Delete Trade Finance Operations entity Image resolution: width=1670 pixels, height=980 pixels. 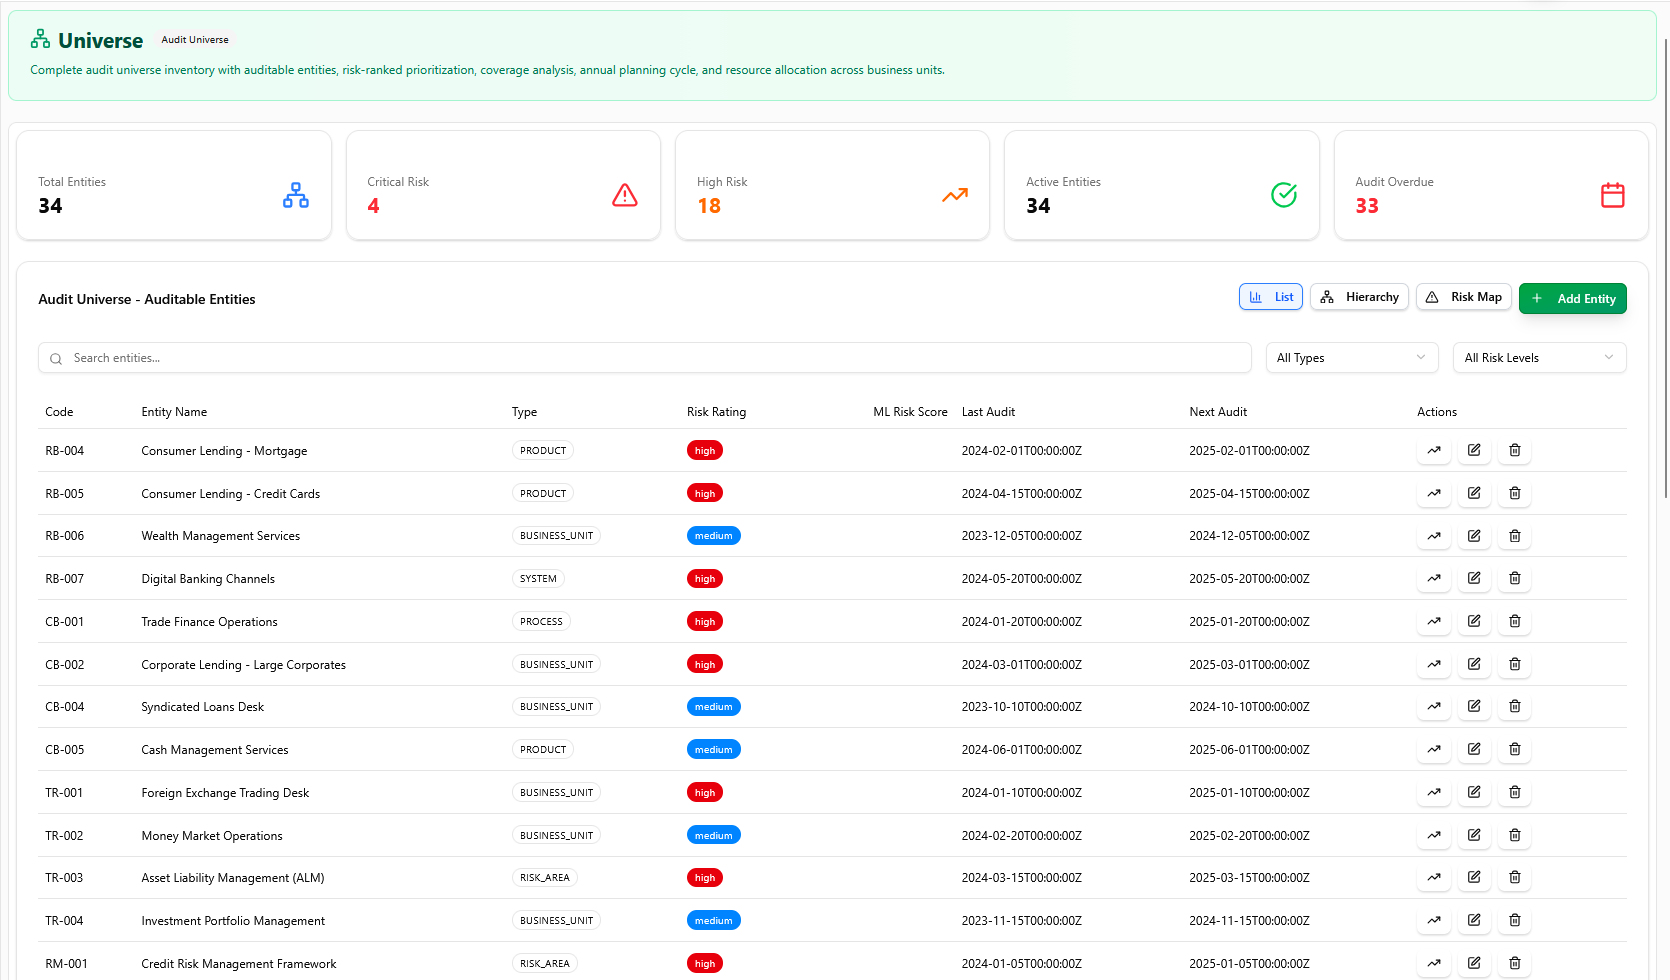tap(1514, 622)
